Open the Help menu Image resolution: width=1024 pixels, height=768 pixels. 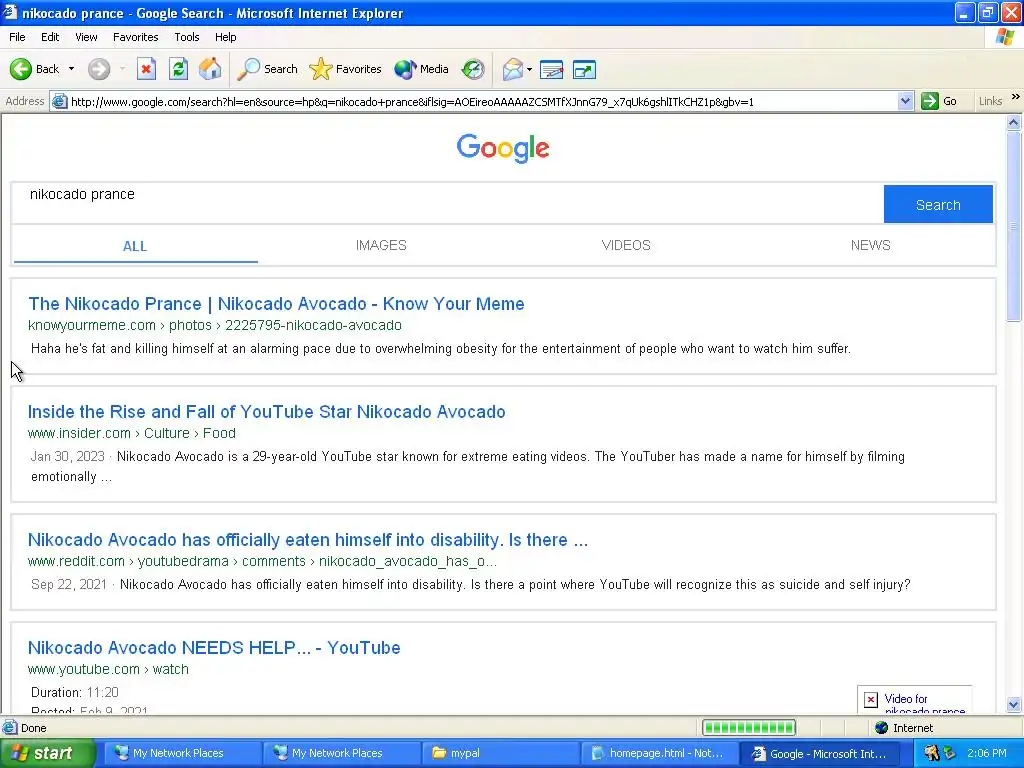click(x=225, y=37)
